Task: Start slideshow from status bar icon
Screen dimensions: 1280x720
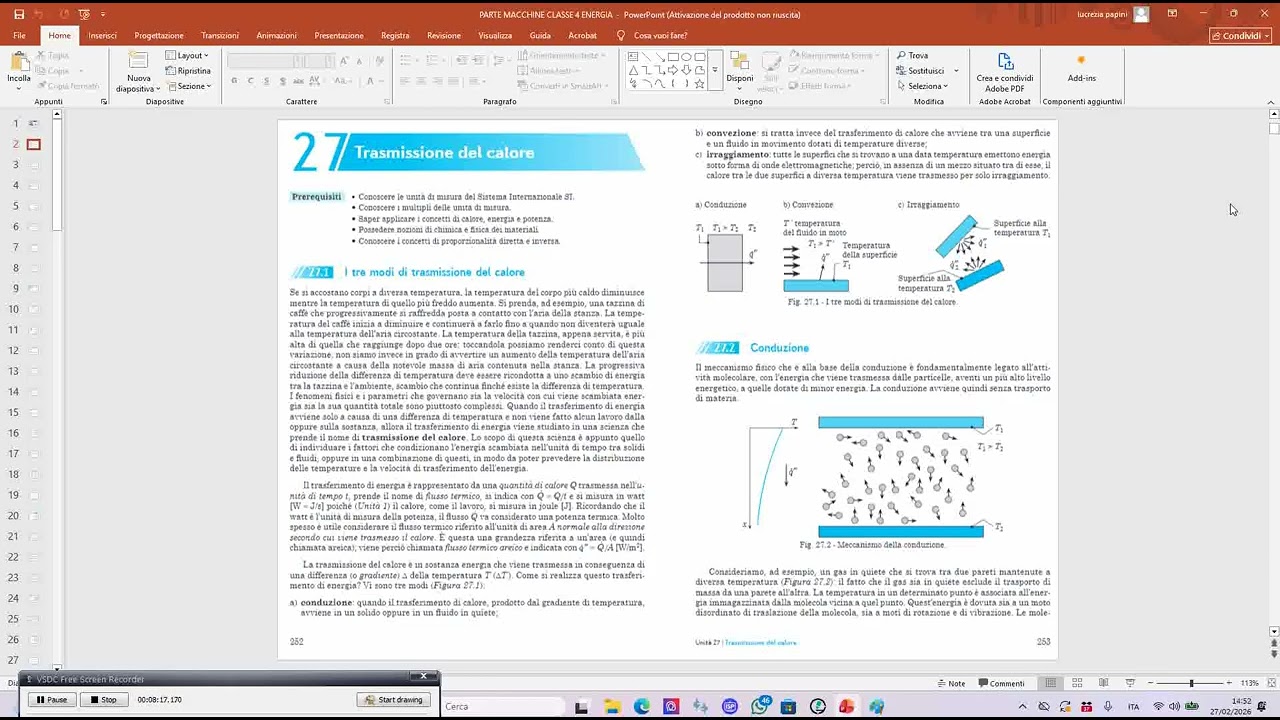Action: pyautogui.click(x=1130, y=683)
